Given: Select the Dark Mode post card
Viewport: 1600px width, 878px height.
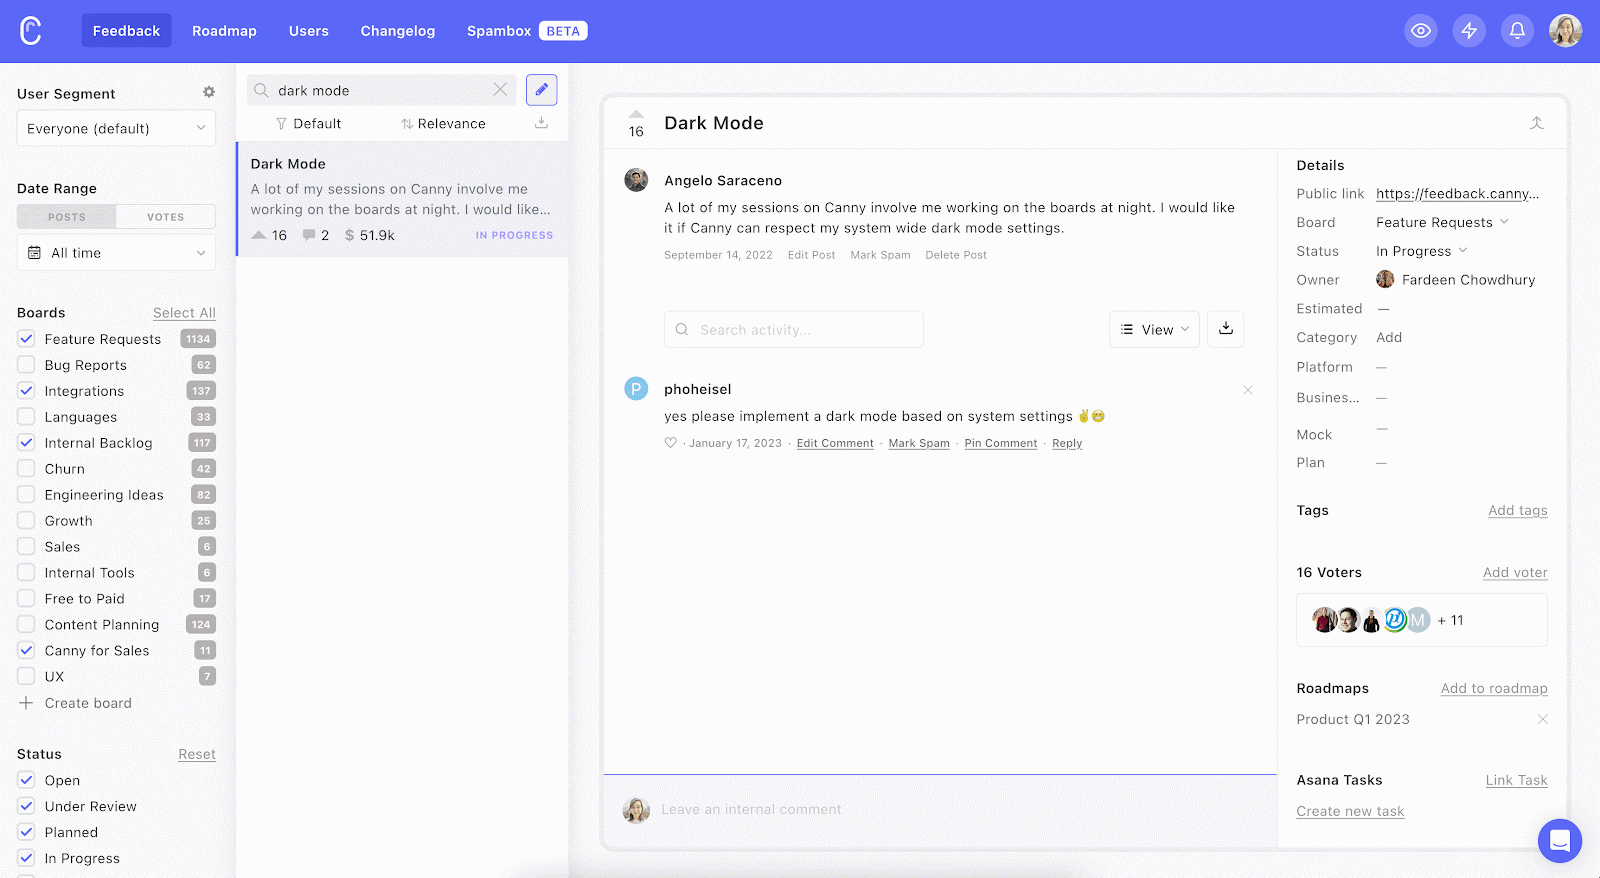Looking at the screenshot, I should (x=402, y=199).
